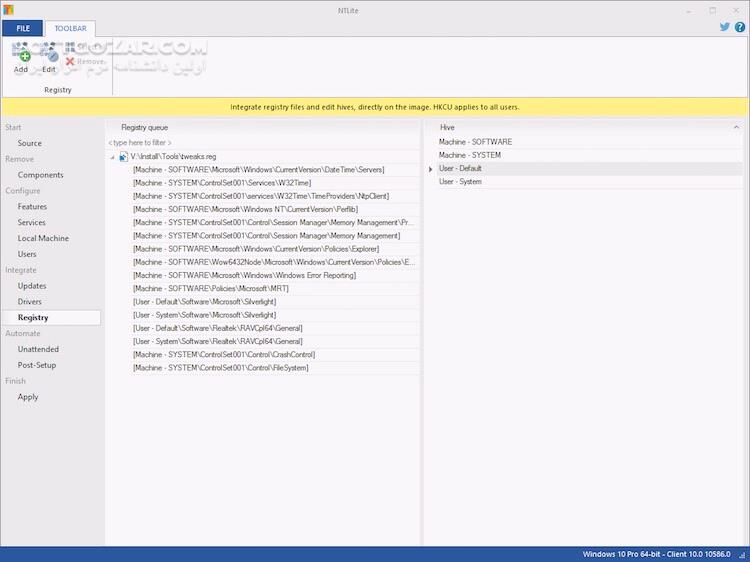The image size is (750, 562).
Task: Select the CrashControl registry entry
Action: [223, 354]
